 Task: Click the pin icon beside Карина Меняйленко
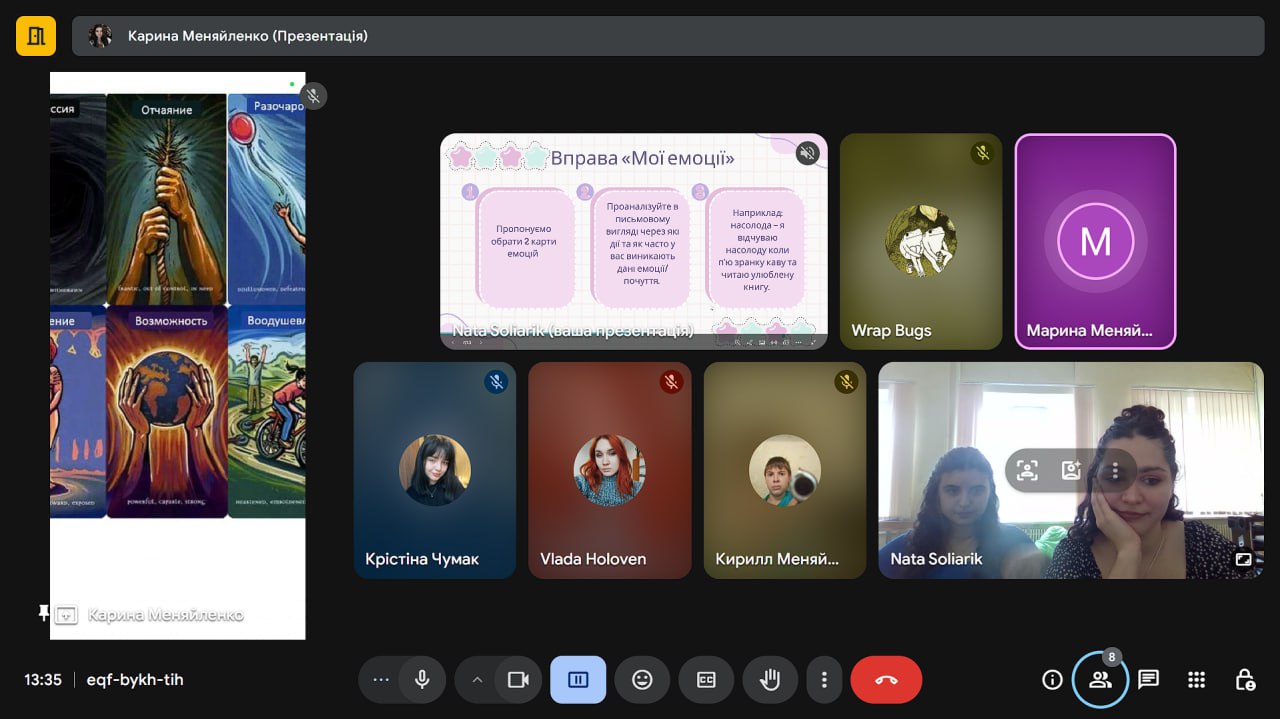pos(43,612)
